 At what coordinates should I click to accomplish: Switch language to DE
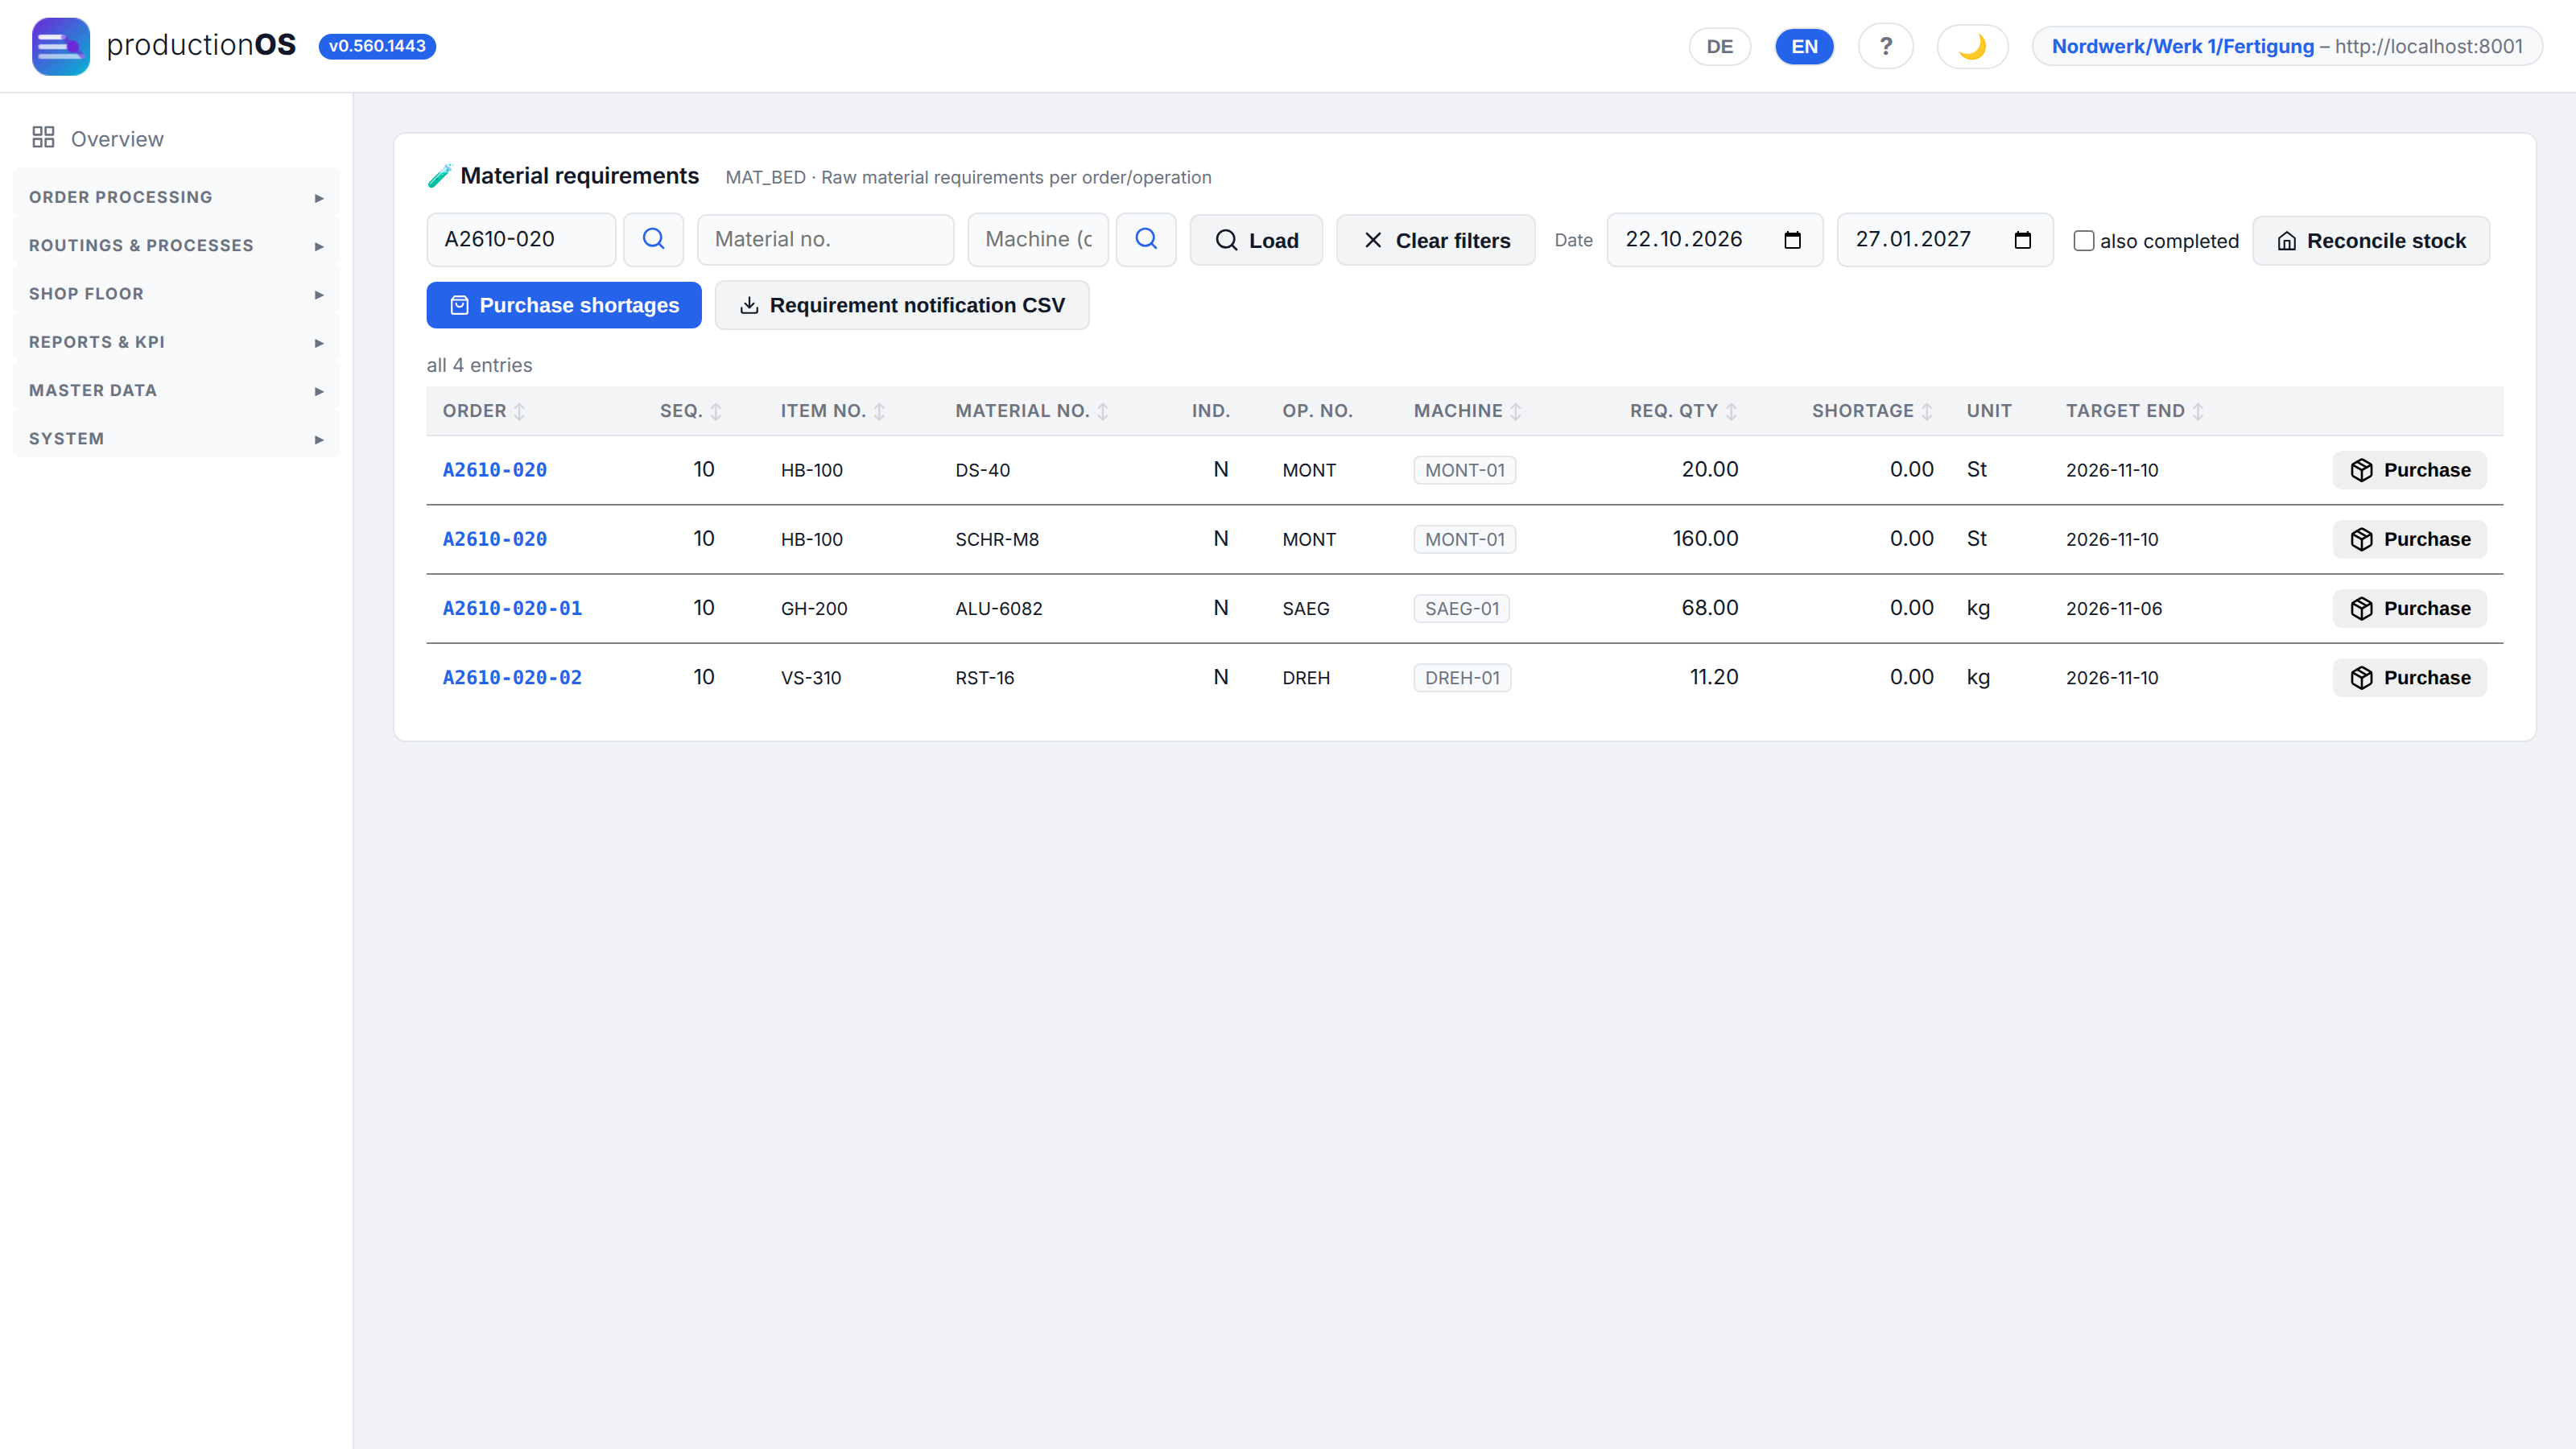tap(1719, 46)
